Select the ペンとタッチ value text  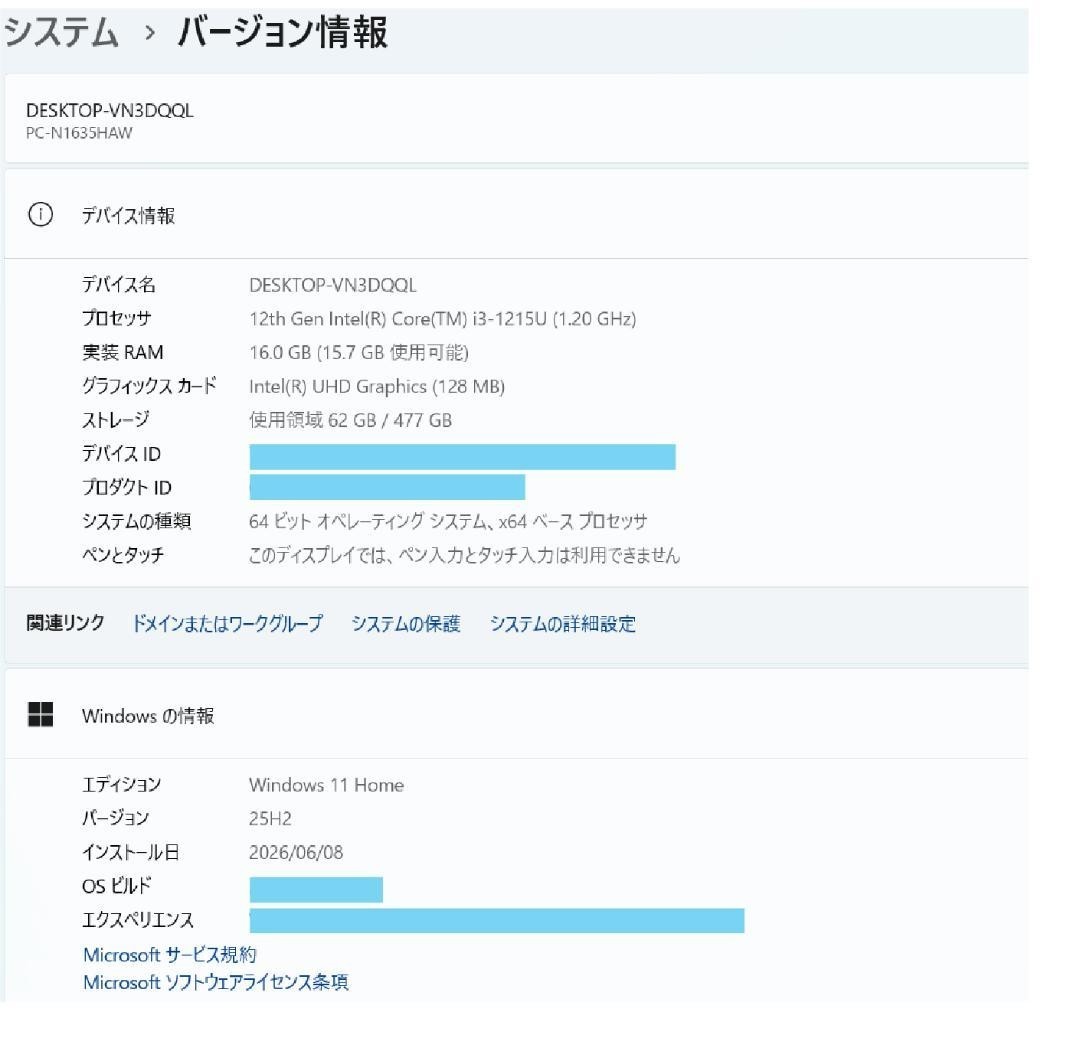click(464, 555)
